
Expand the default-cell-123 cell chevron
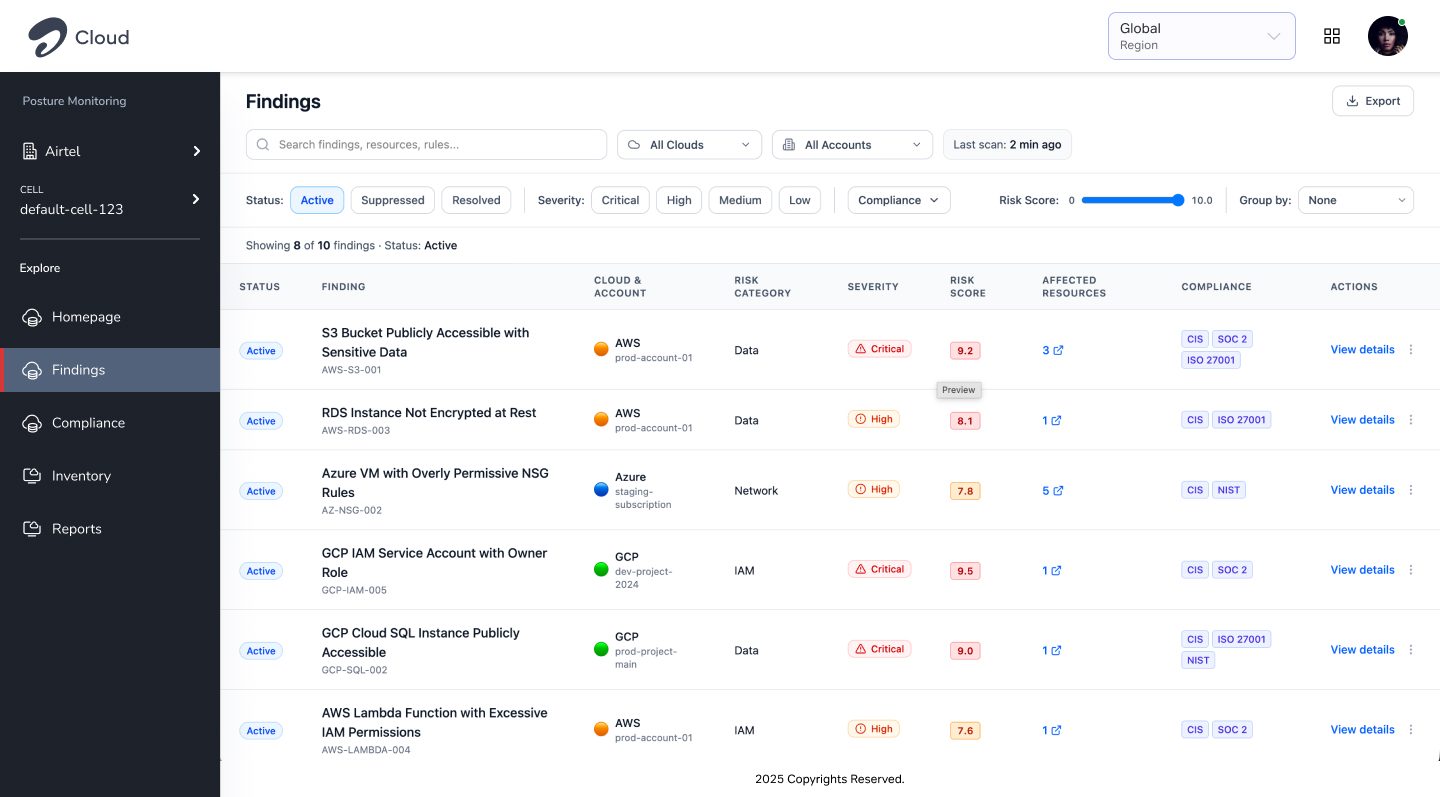[196, 199]
